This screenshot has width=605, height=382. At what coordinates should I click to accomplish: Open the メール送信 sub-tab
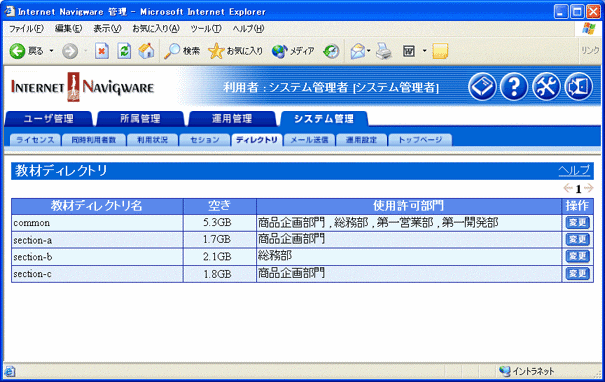pos(309,140)
